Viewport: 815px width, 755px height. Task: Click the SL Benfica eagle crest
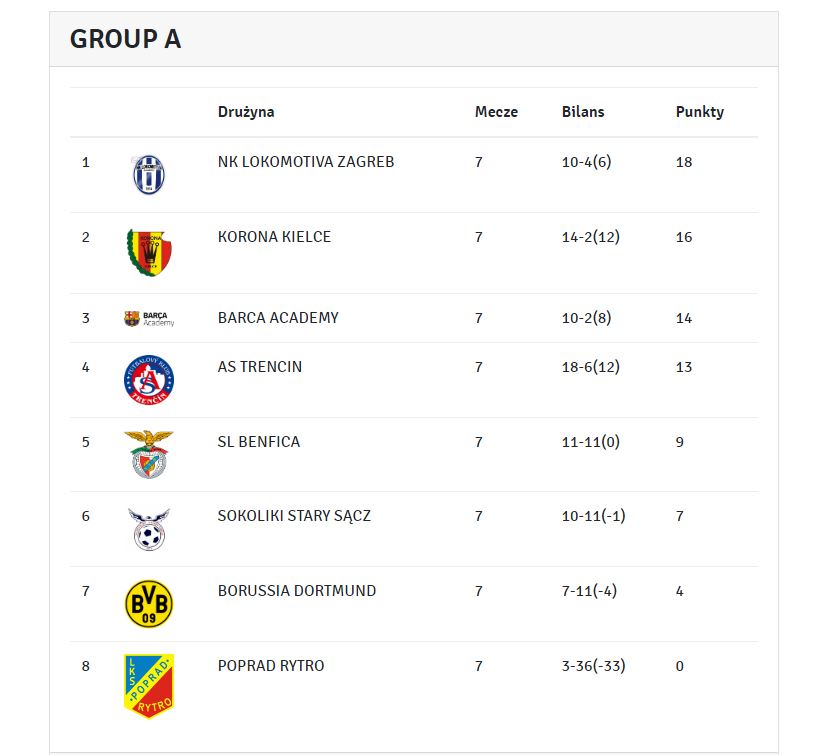(149, 455)
